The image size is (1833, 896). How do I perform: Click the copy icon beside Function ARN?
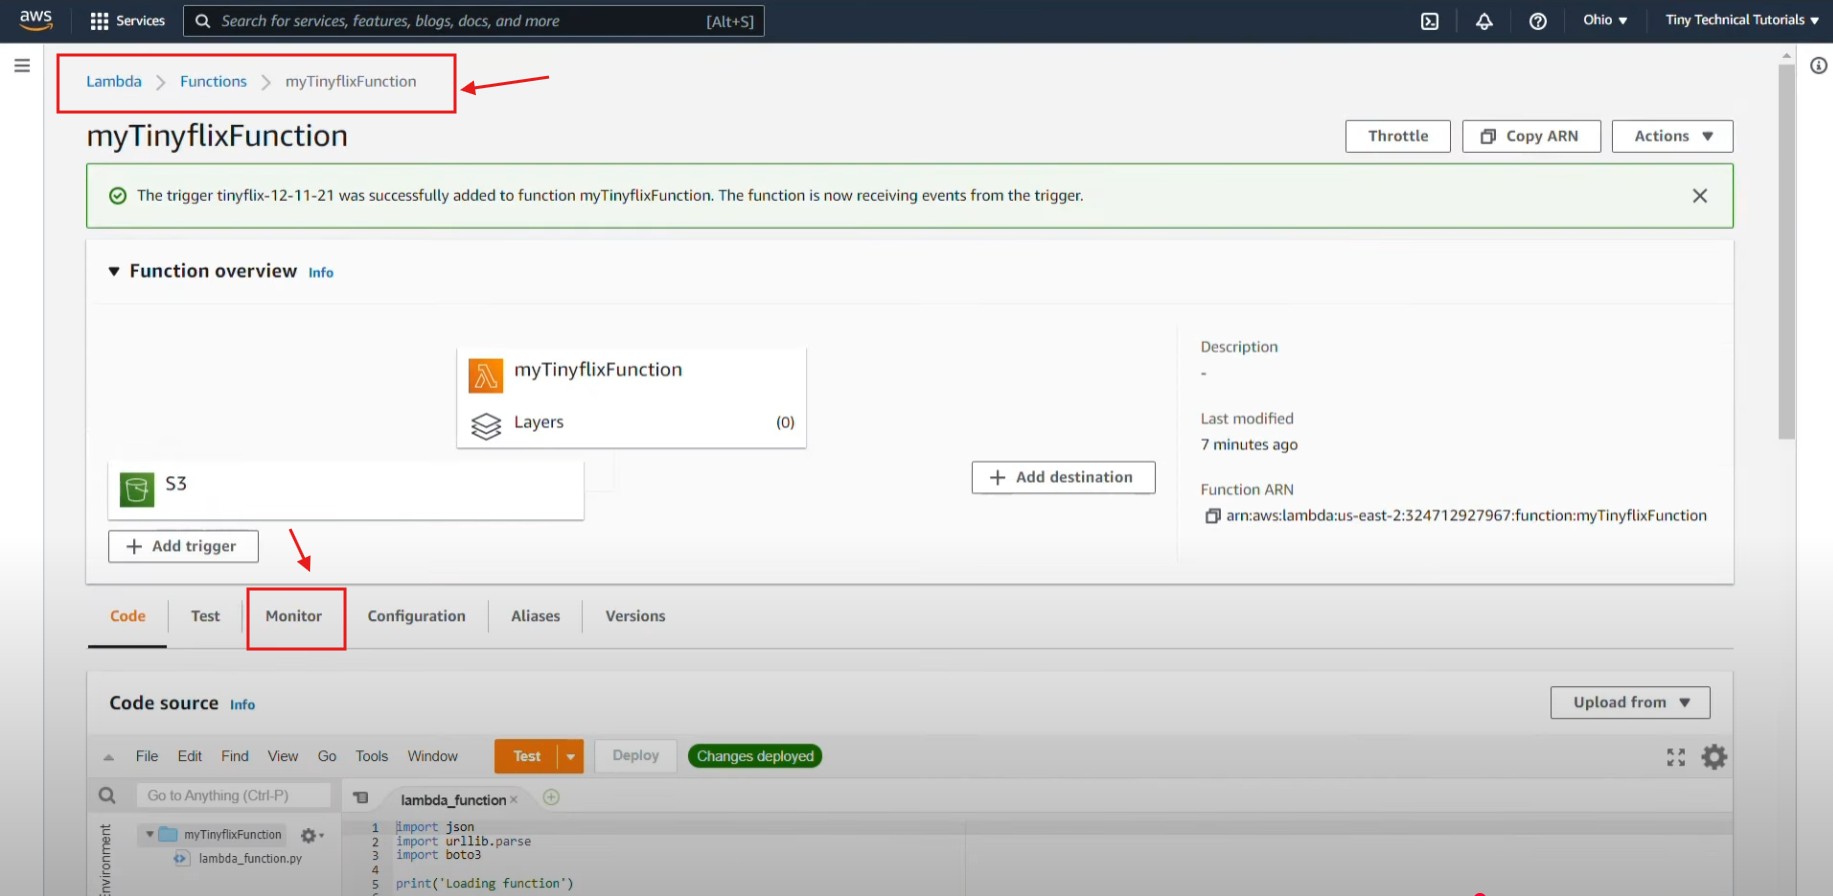pyautogui.click(x=1212, y=516)
